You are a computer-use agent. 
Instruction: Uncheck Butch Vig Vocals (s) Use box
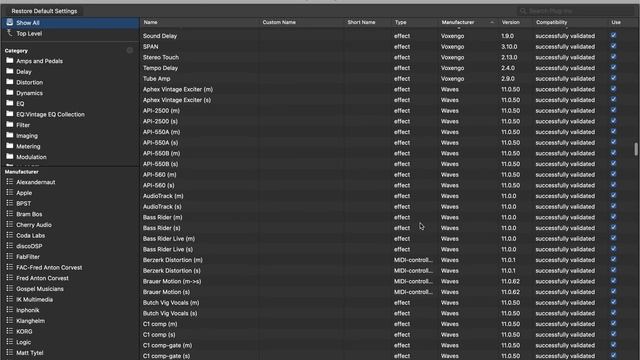pyautogui.click(x=613, y=313)
